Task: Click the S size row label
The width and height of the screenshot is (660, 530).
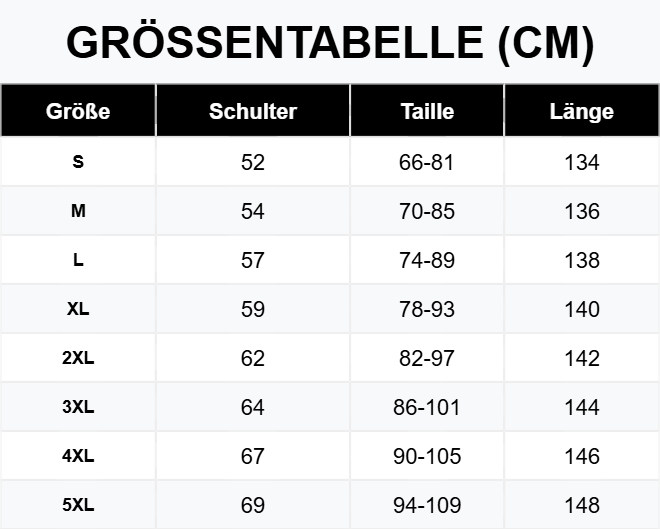Action: tap(78, 162)
